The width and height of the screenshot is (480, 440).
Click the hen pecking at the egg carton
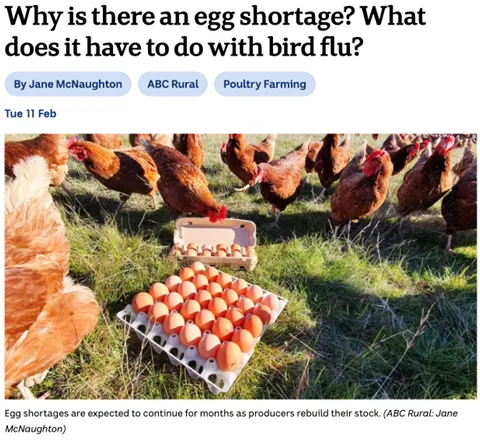coord(183,180)
